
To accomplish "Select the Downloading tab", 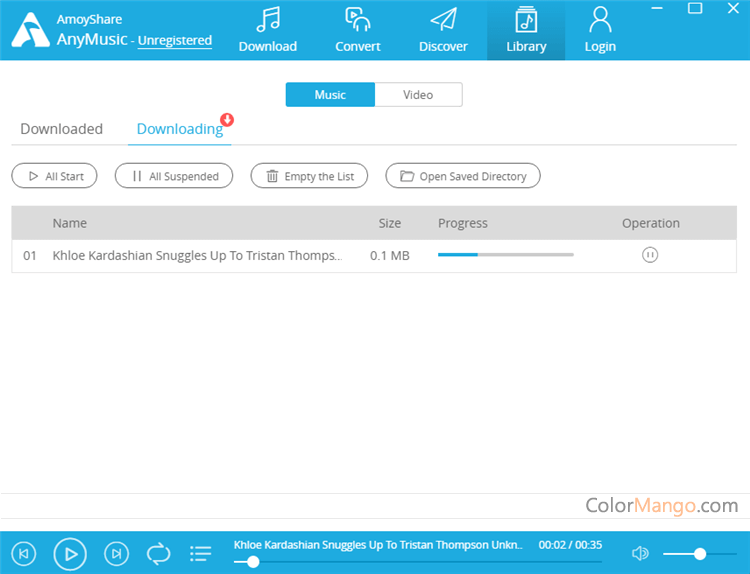I will click(179, 129).
